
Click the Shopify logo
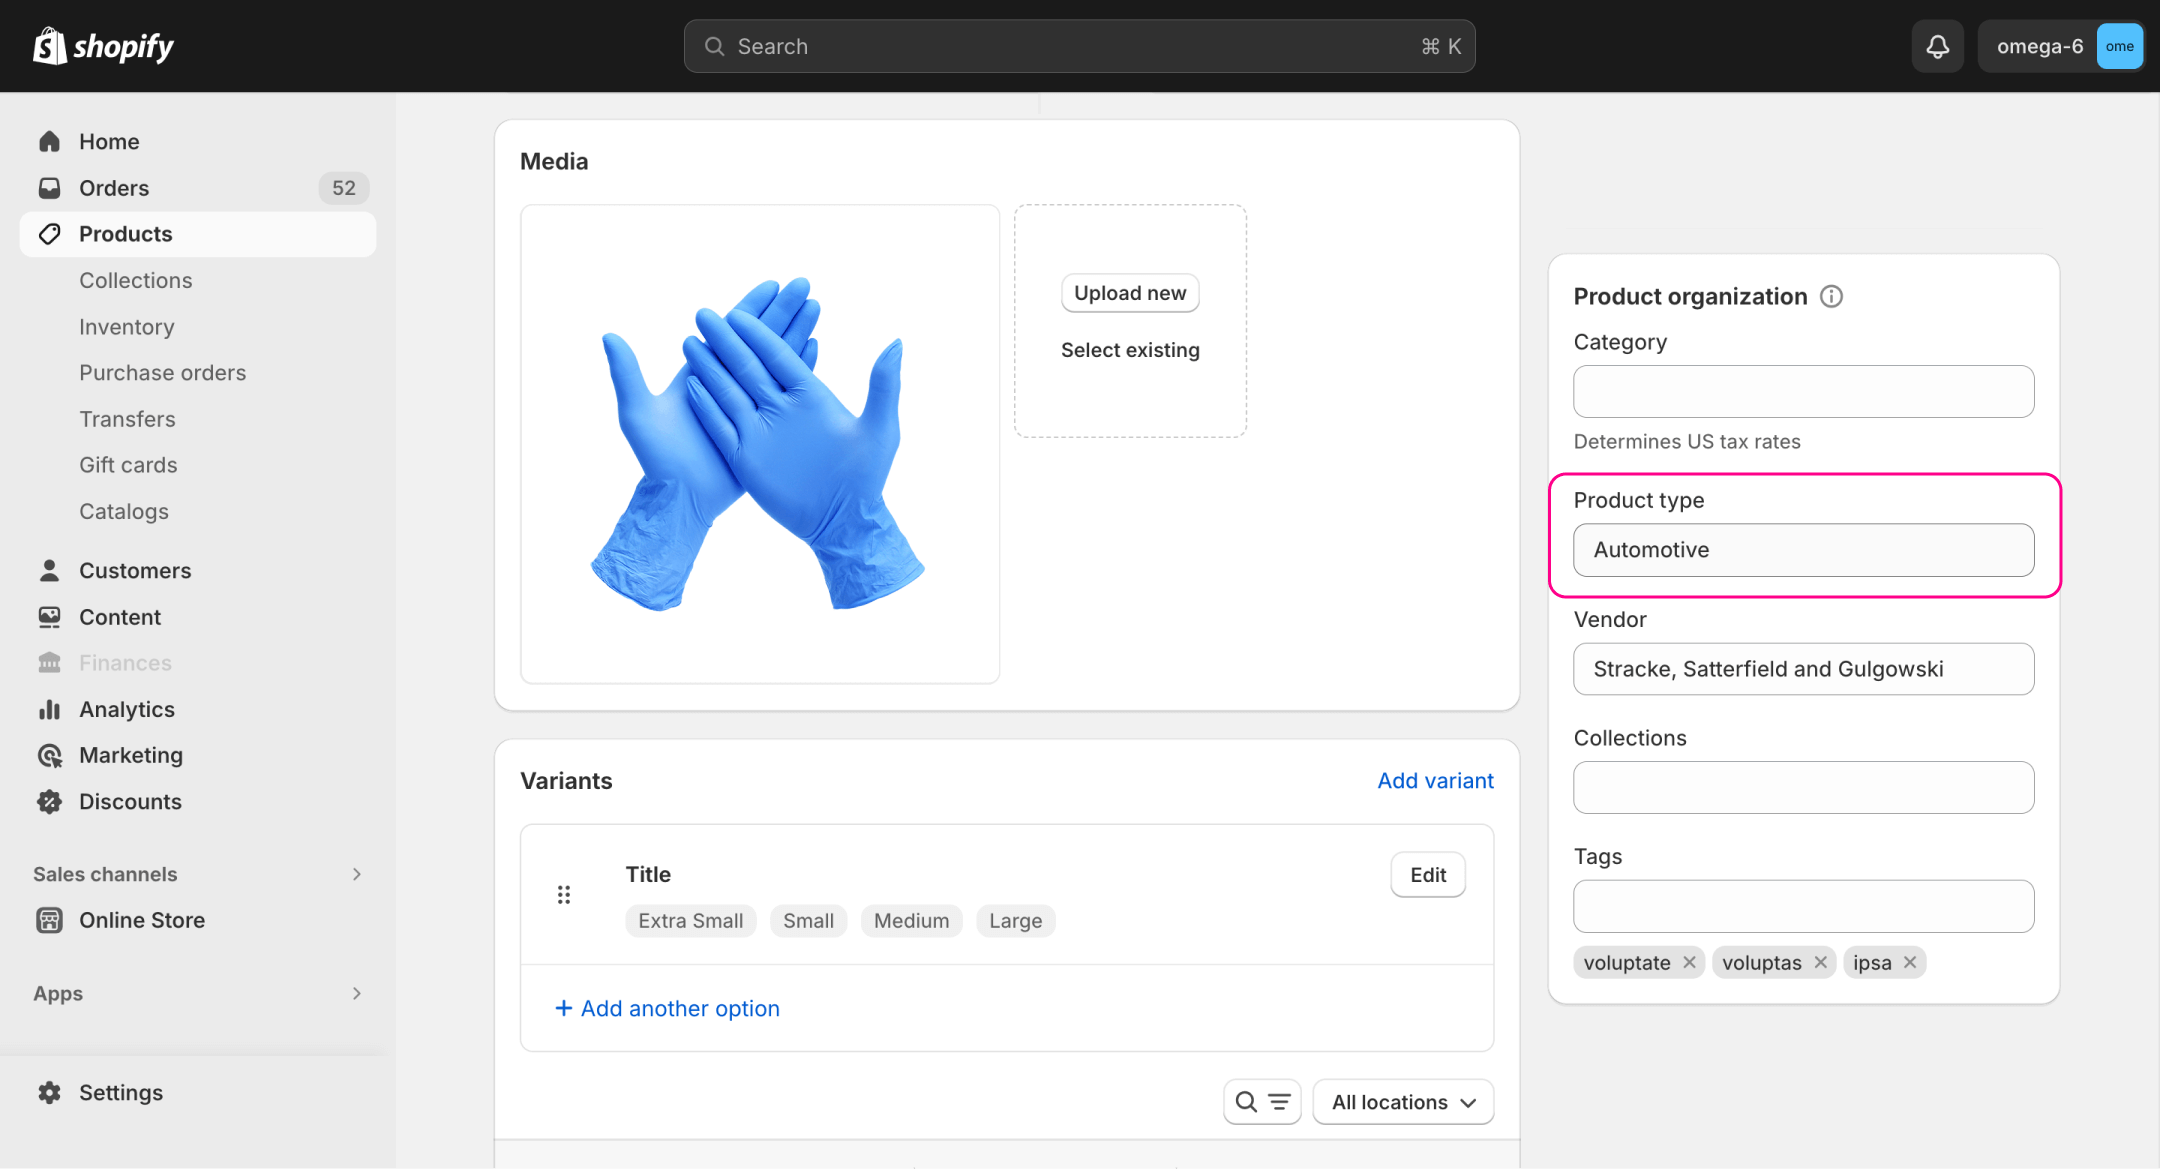pos(101,45)
